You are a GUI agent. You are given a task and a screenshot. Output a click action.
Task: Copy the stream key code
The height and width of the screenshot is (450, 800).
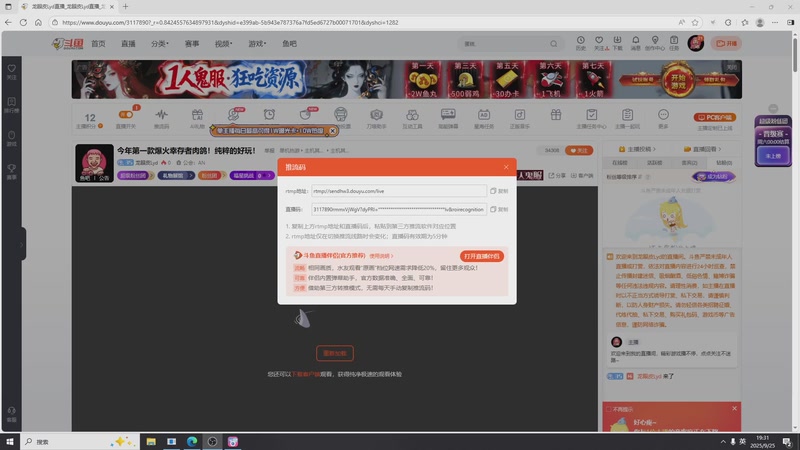point(499,209)
